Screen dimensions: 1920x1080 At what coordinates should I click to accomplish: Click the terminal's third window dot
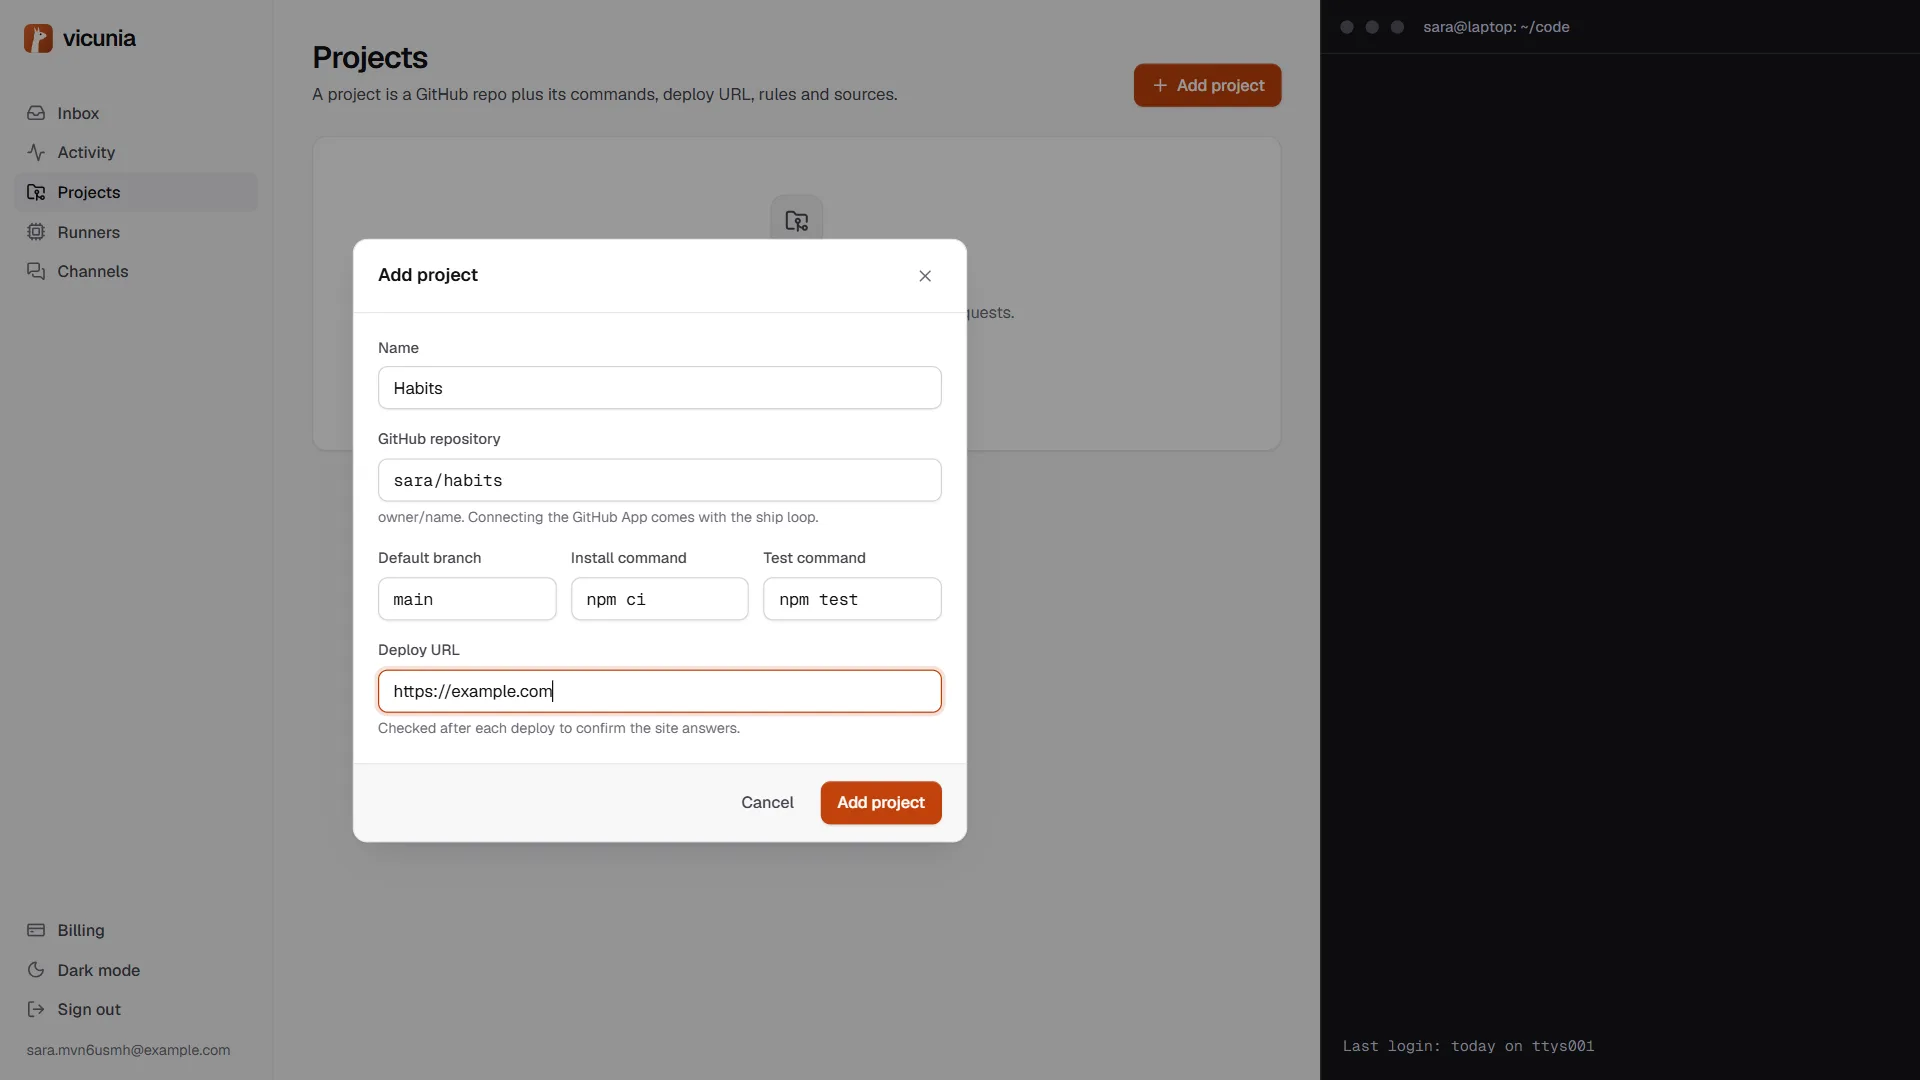pyautogui.click(x=1398, y=27)
